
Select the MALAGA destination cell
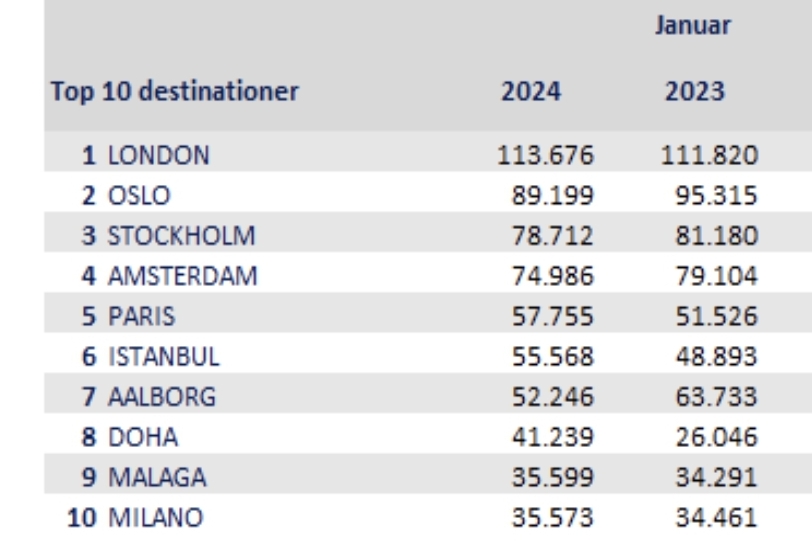pyautogui.click(x=157, y=478)
